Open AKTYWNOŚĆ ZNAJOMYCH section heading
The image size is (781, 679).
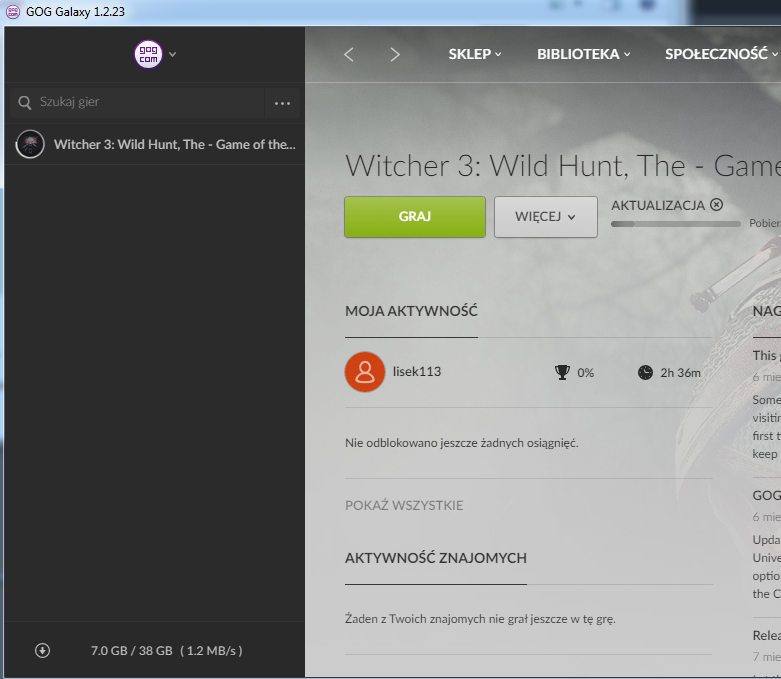(436, 558)
